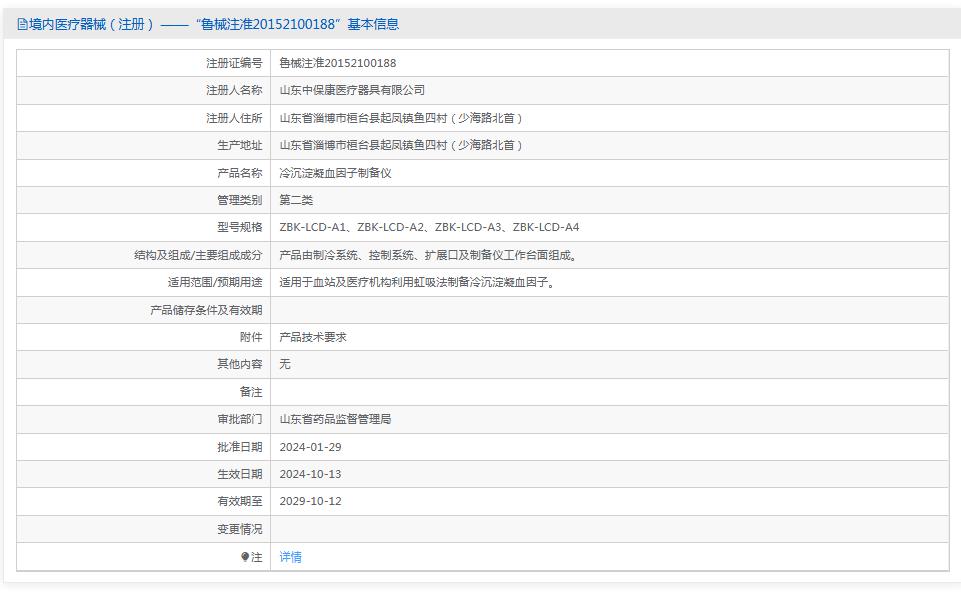Click the expiry date 2029-10-12
961x592 pixels.
(310, 501)
